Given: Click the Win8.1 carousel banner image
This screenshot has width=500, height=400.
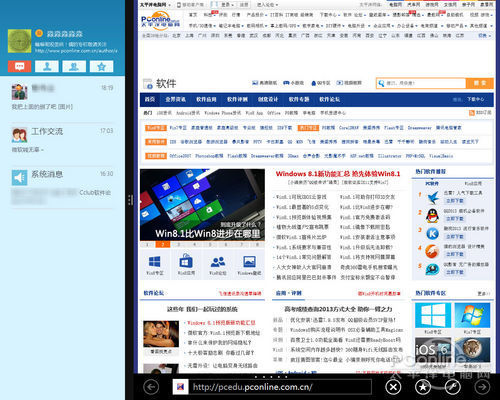Looking at the screenshot, I should click(x=202, y=205).
